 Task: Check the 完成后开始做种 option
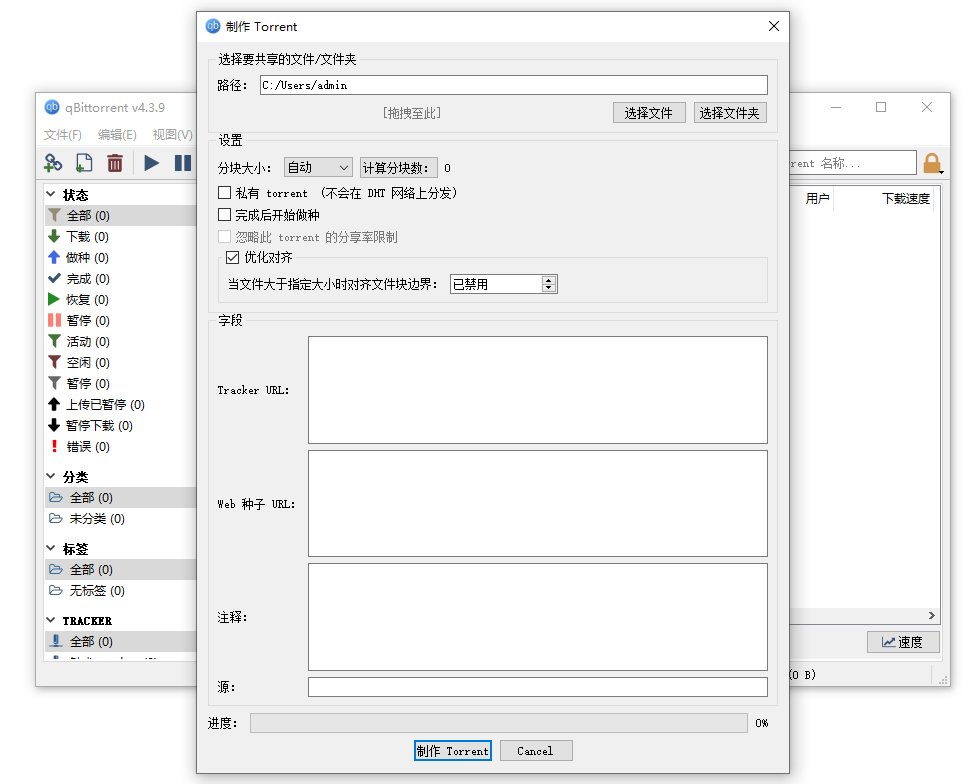click(225, 215)
